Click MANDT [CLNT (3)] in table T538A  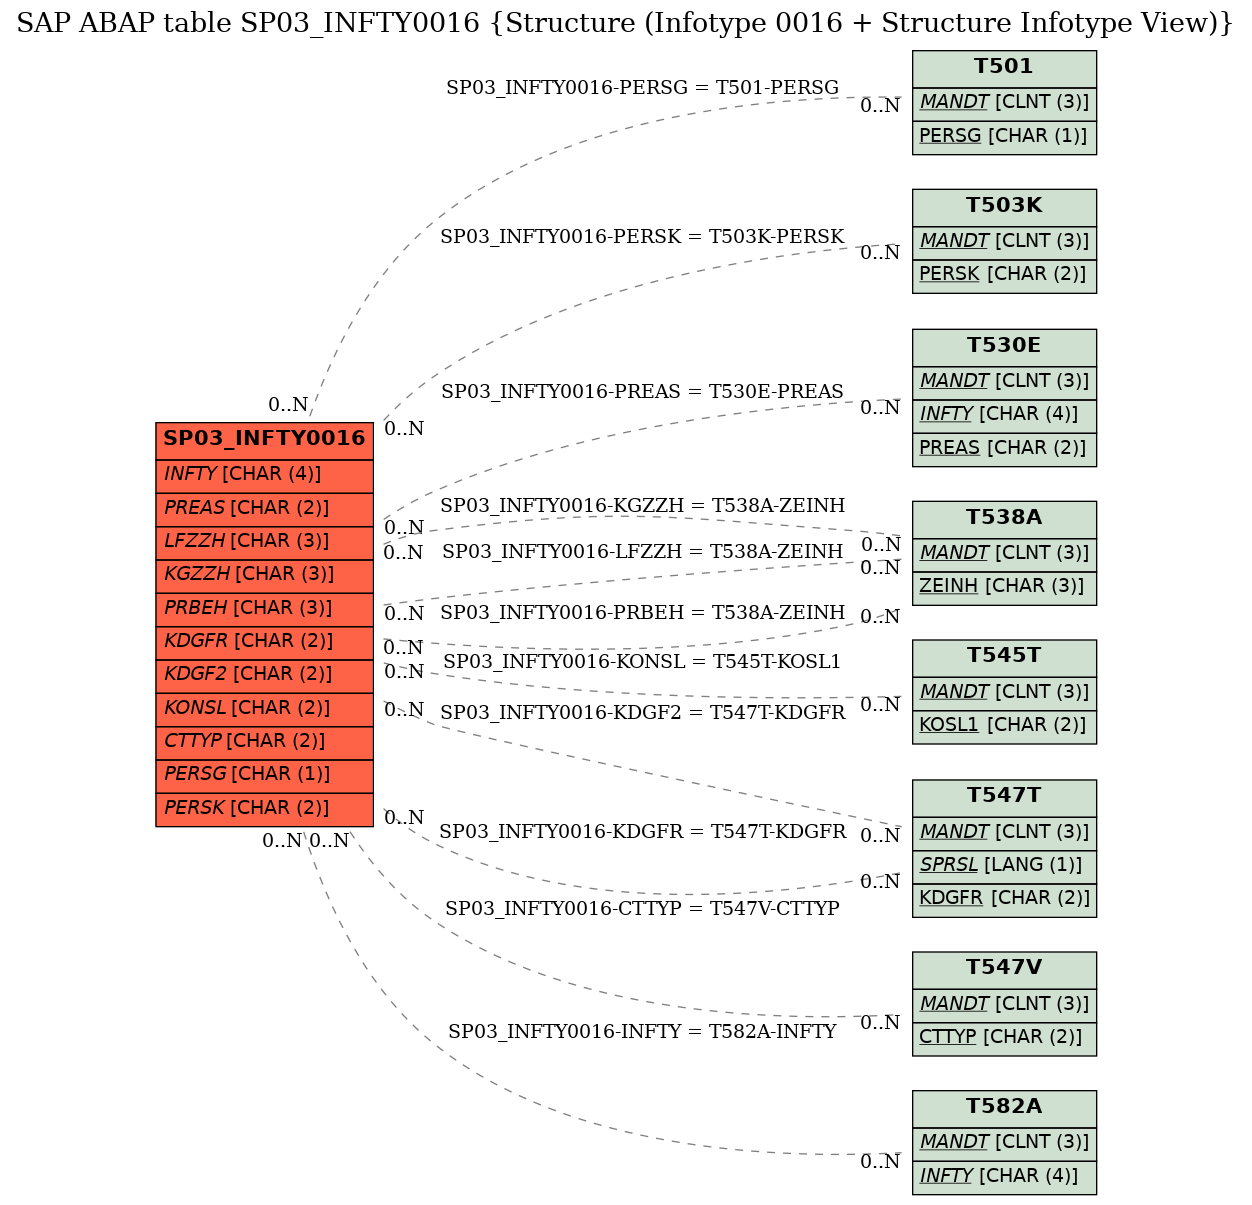click(x=1004, y=554)
